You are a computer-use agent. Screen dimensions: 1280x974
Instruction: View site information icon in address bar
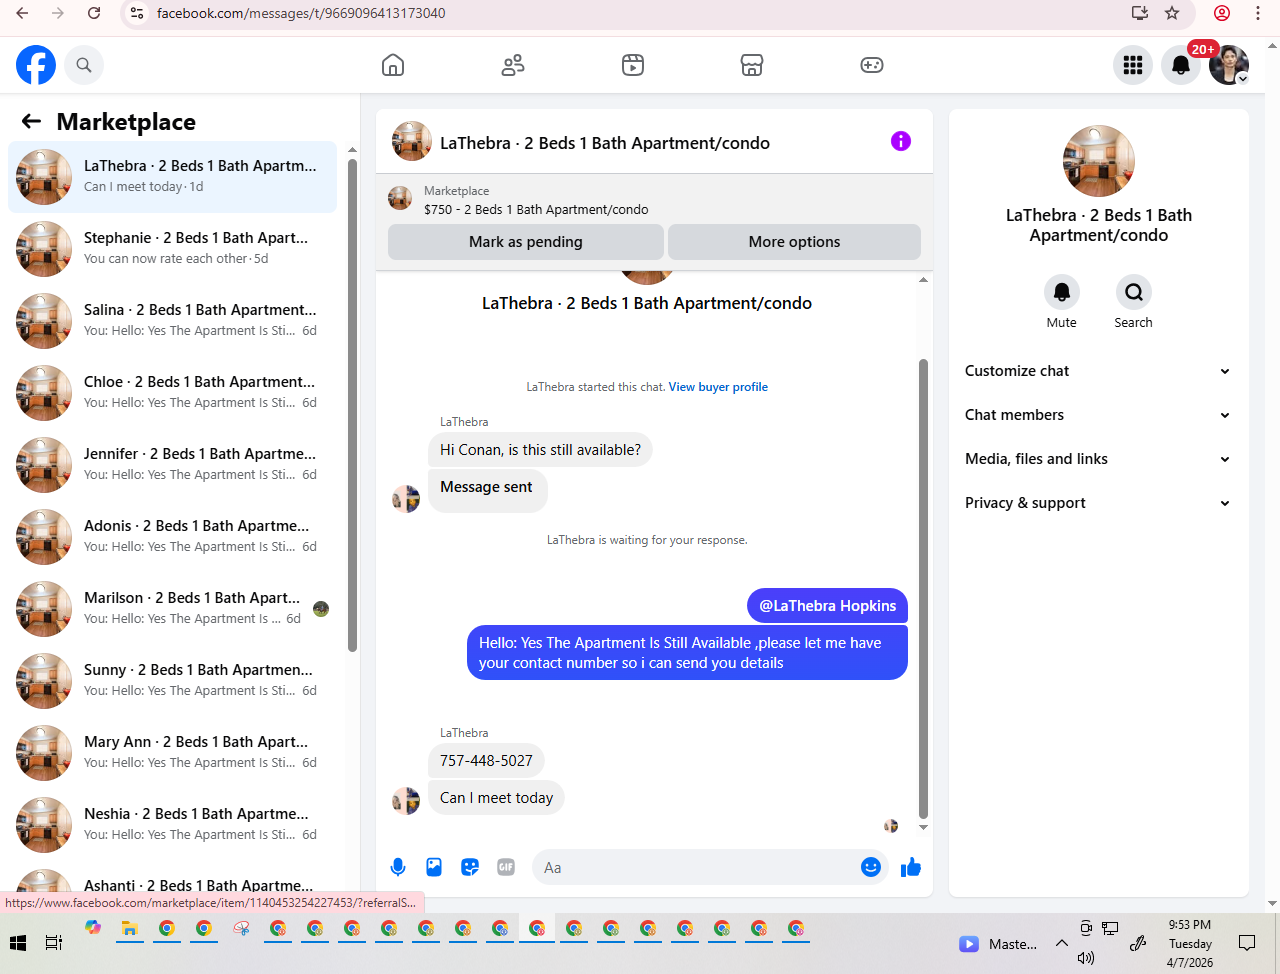(x=138, y=13)
